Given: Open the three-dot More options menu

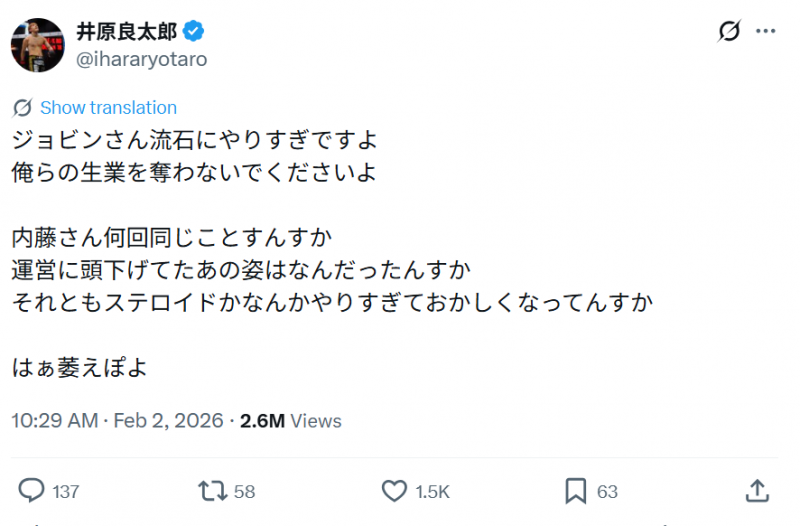Looking at the screenshot, I should click(766, 32).
